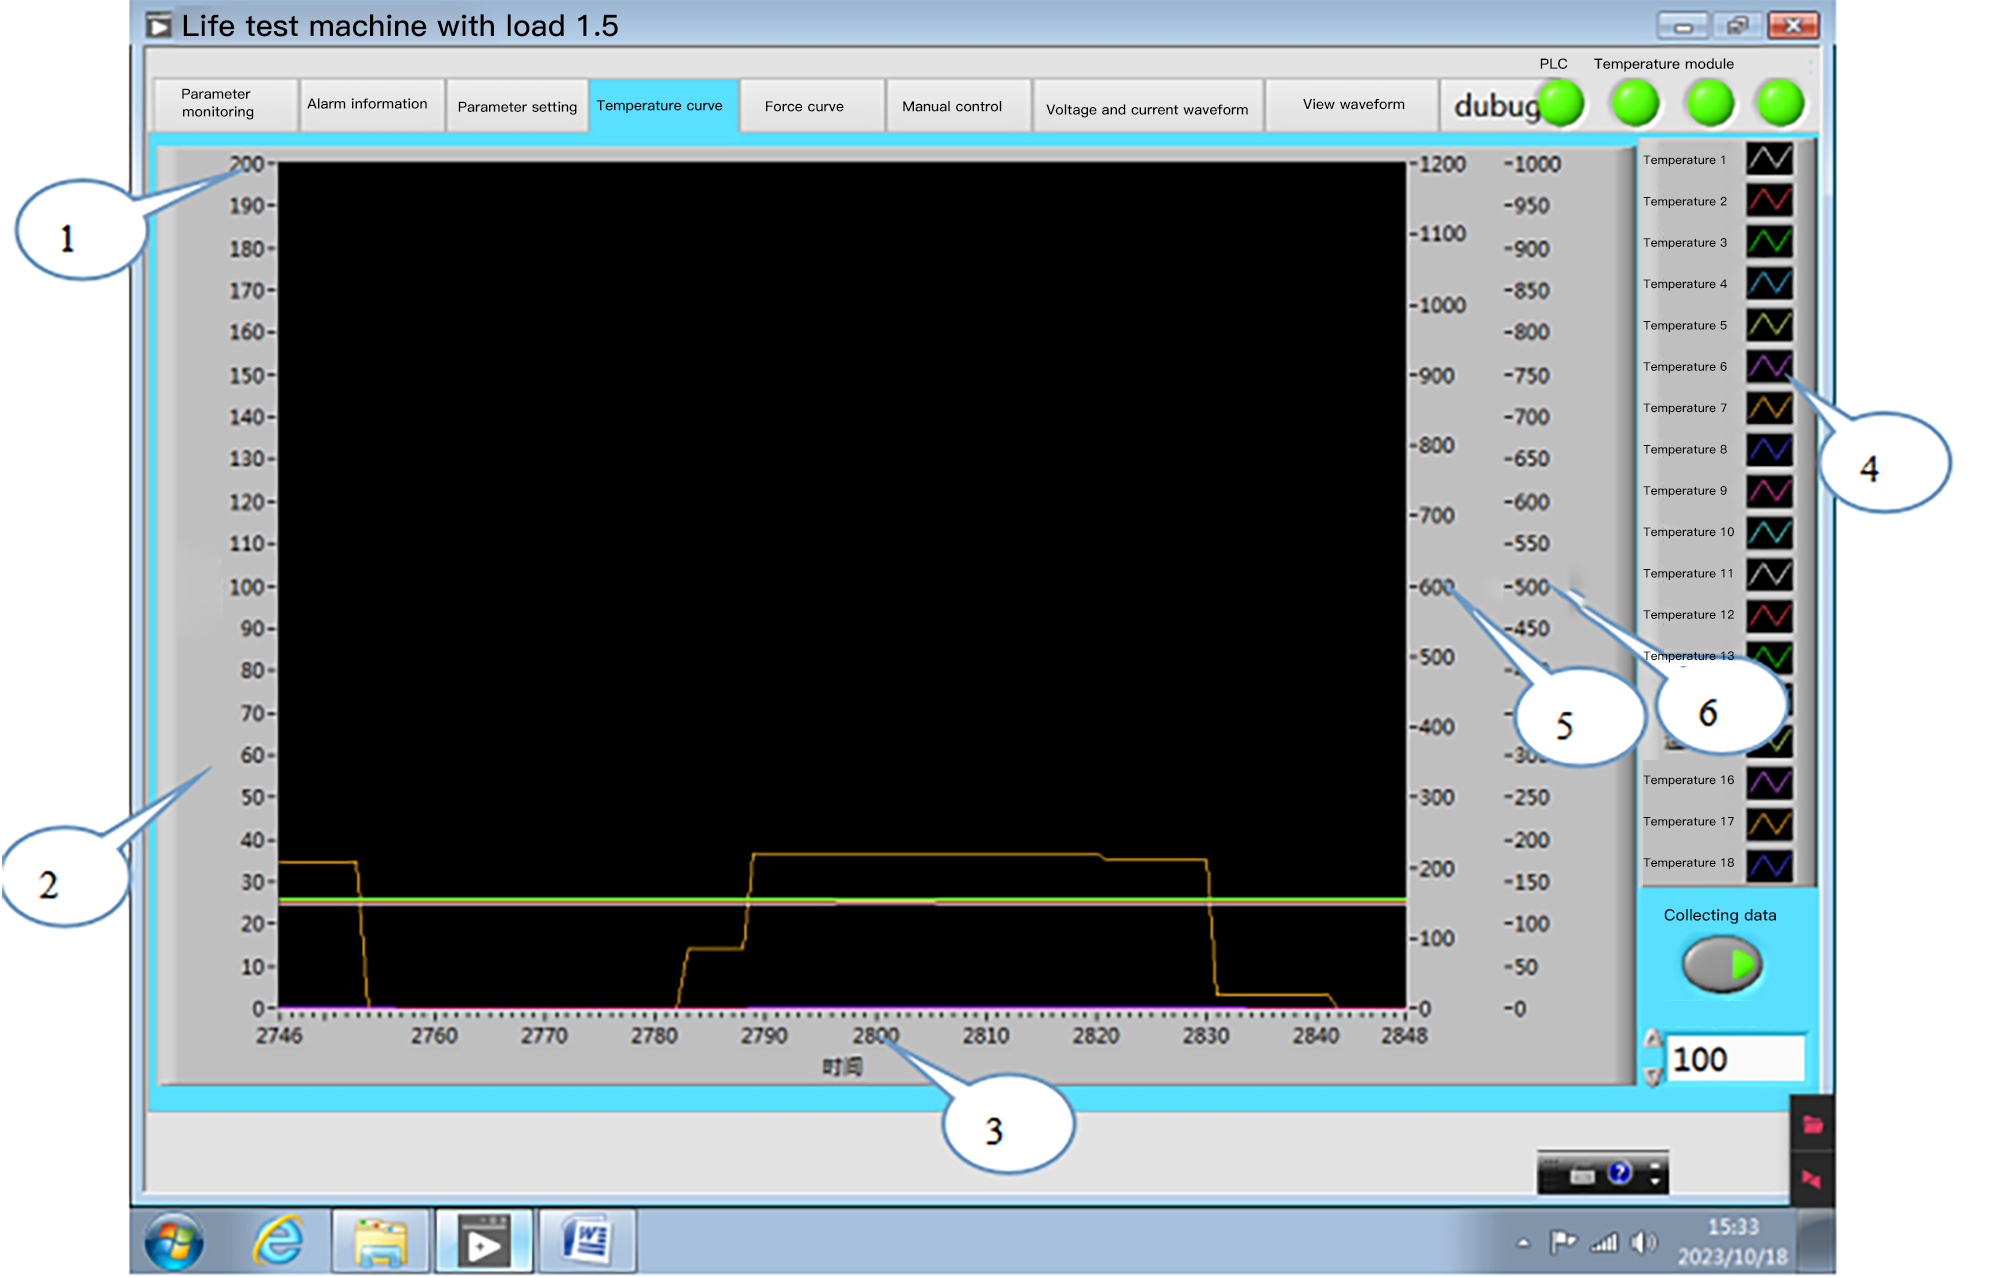Image resolution: width=2000 pixels, height=1277 pixels.
Task: Open Temperature 9 plot legend icon
Action: coord(1769,490)
